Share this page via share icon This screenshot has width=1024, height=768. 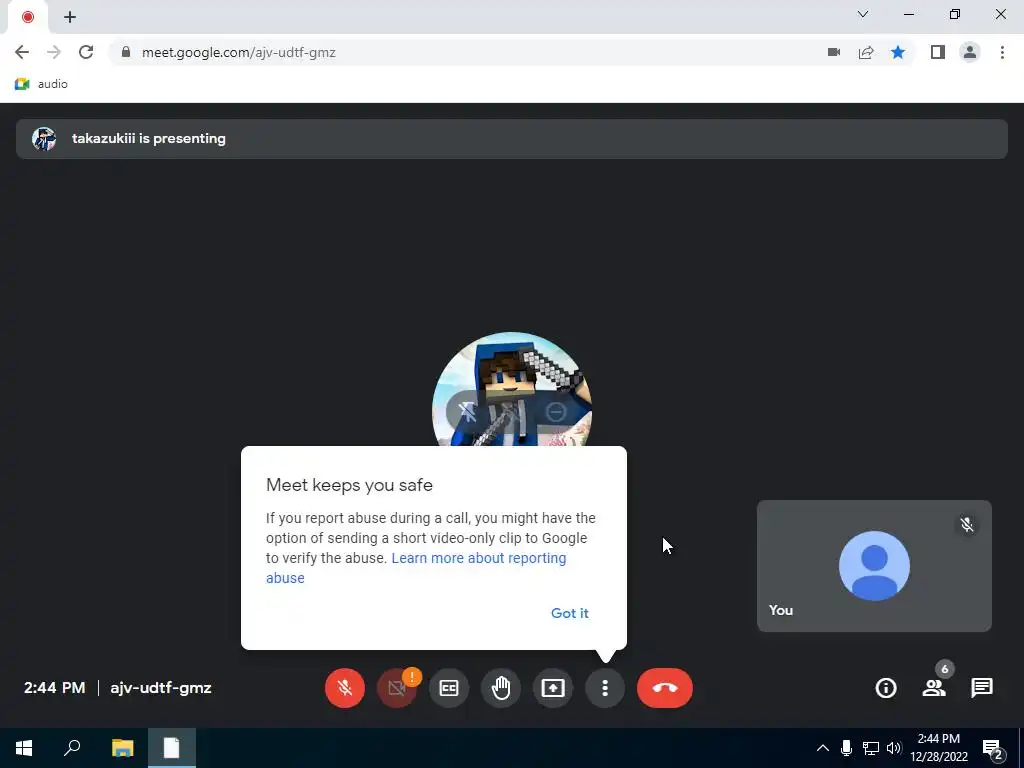[x=866, y=52]
